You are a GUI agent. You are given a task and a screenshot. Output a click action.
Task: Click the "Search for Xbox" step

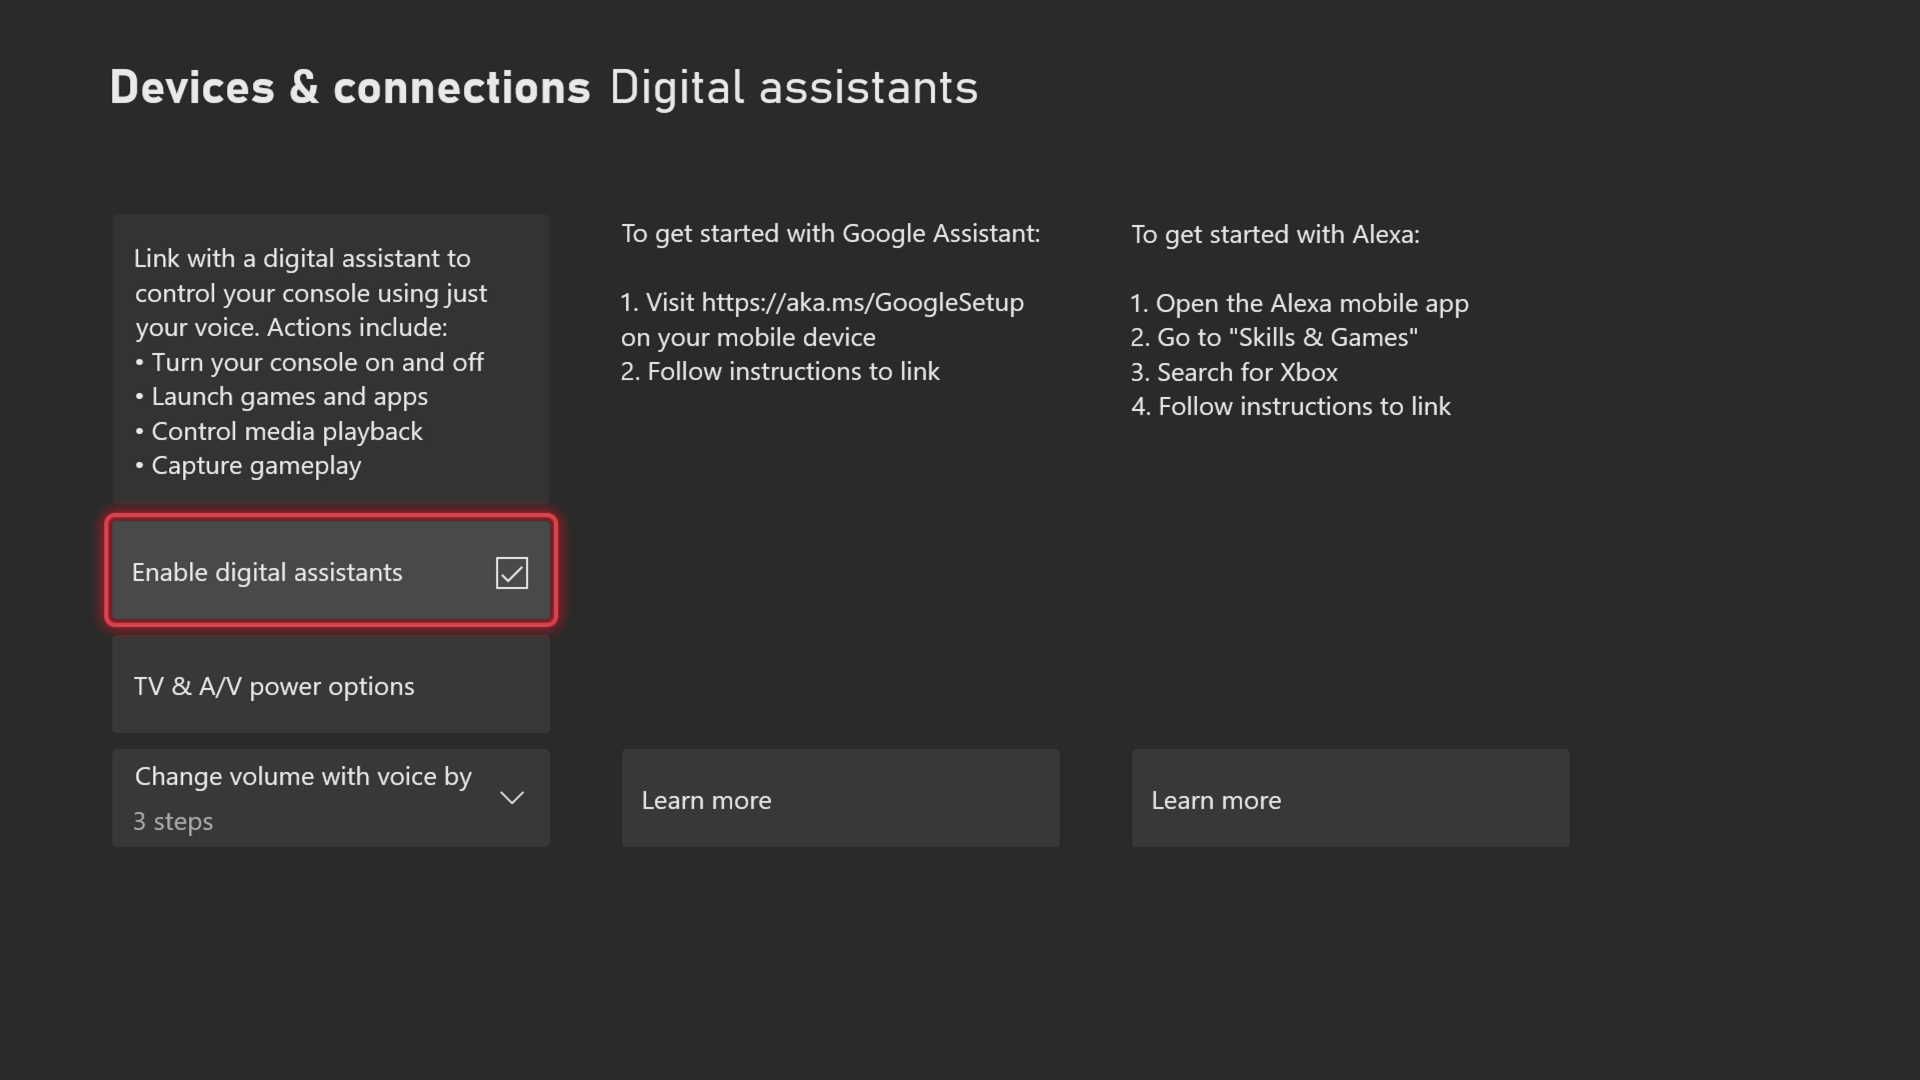tap(1246, 373)
